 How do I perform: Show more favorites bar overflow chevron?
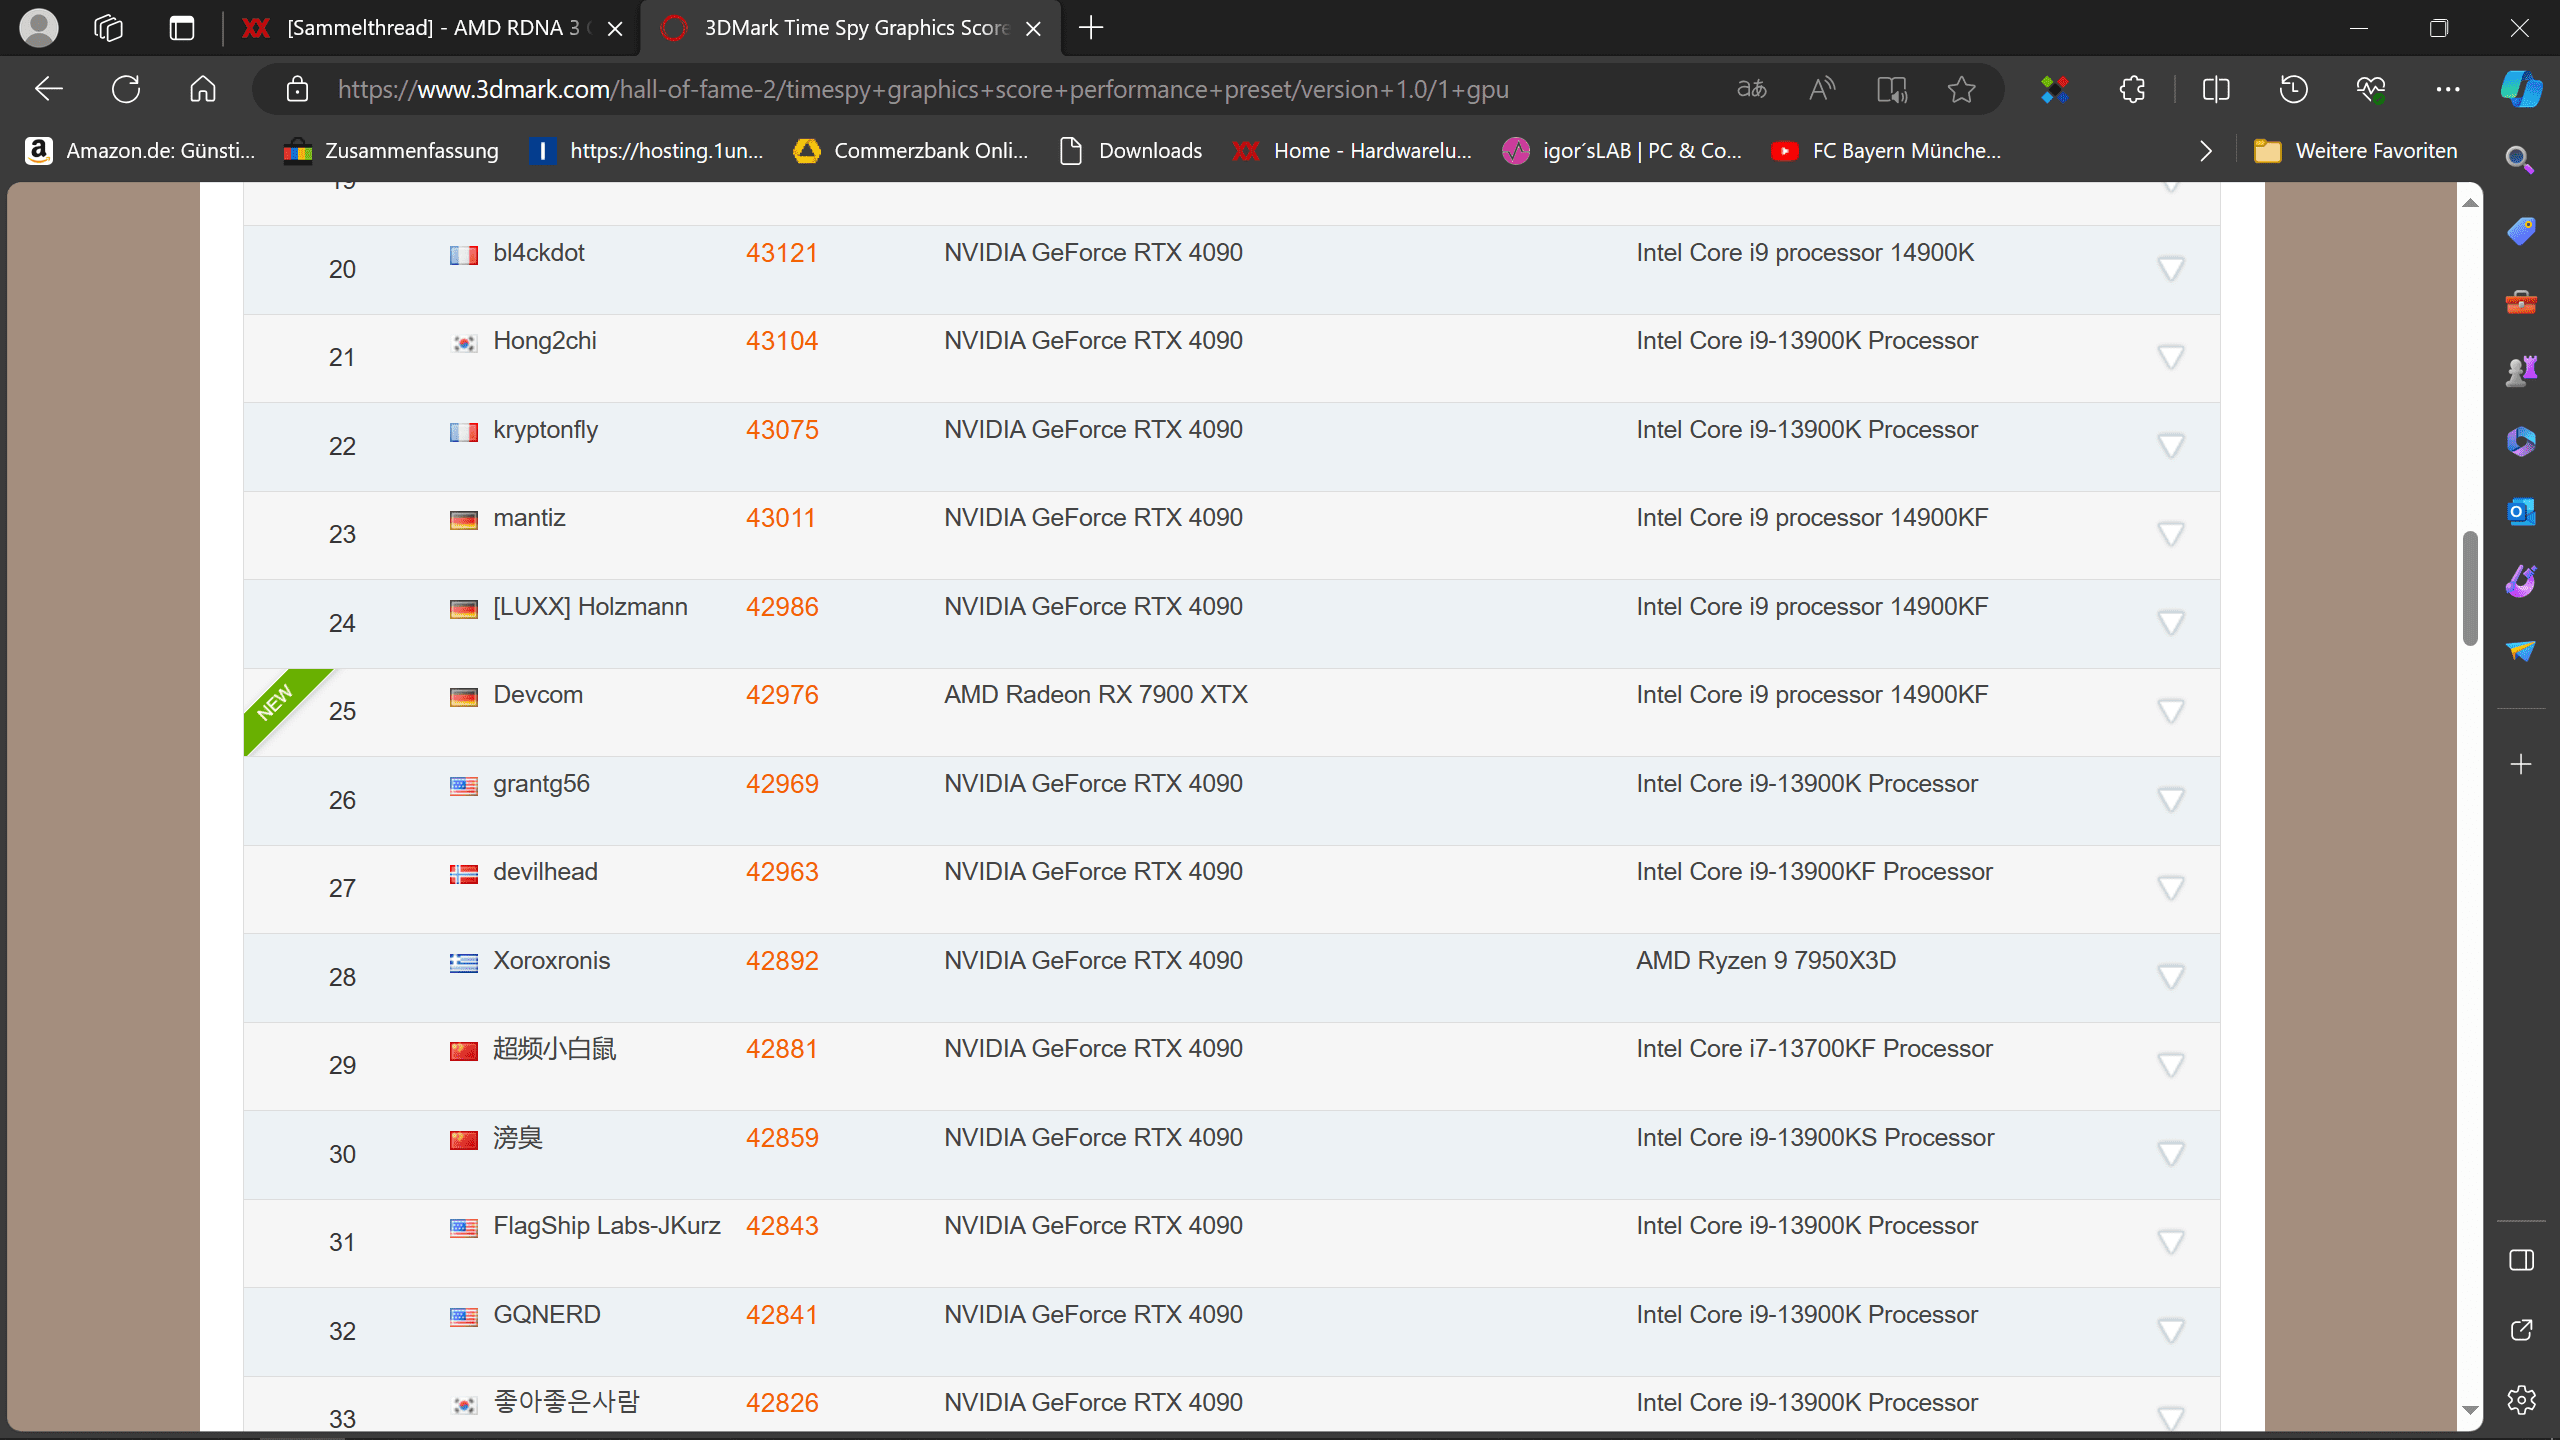(2206, 151)
